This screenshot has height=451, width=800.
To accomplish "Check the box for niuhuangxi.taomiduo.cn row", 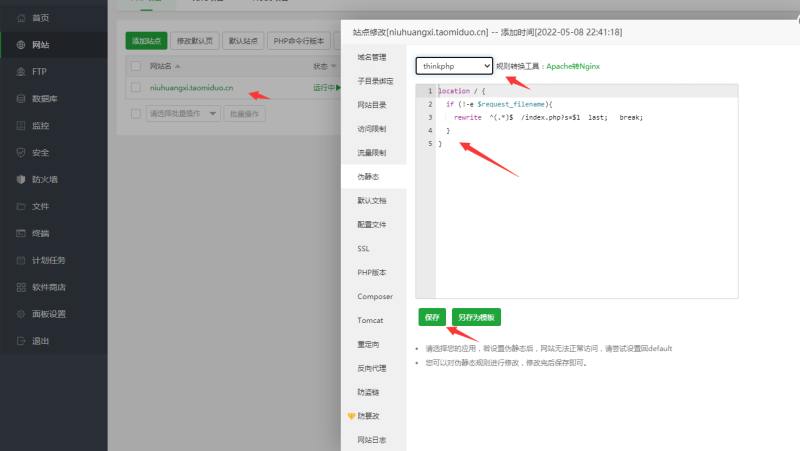I will [137, 88].
